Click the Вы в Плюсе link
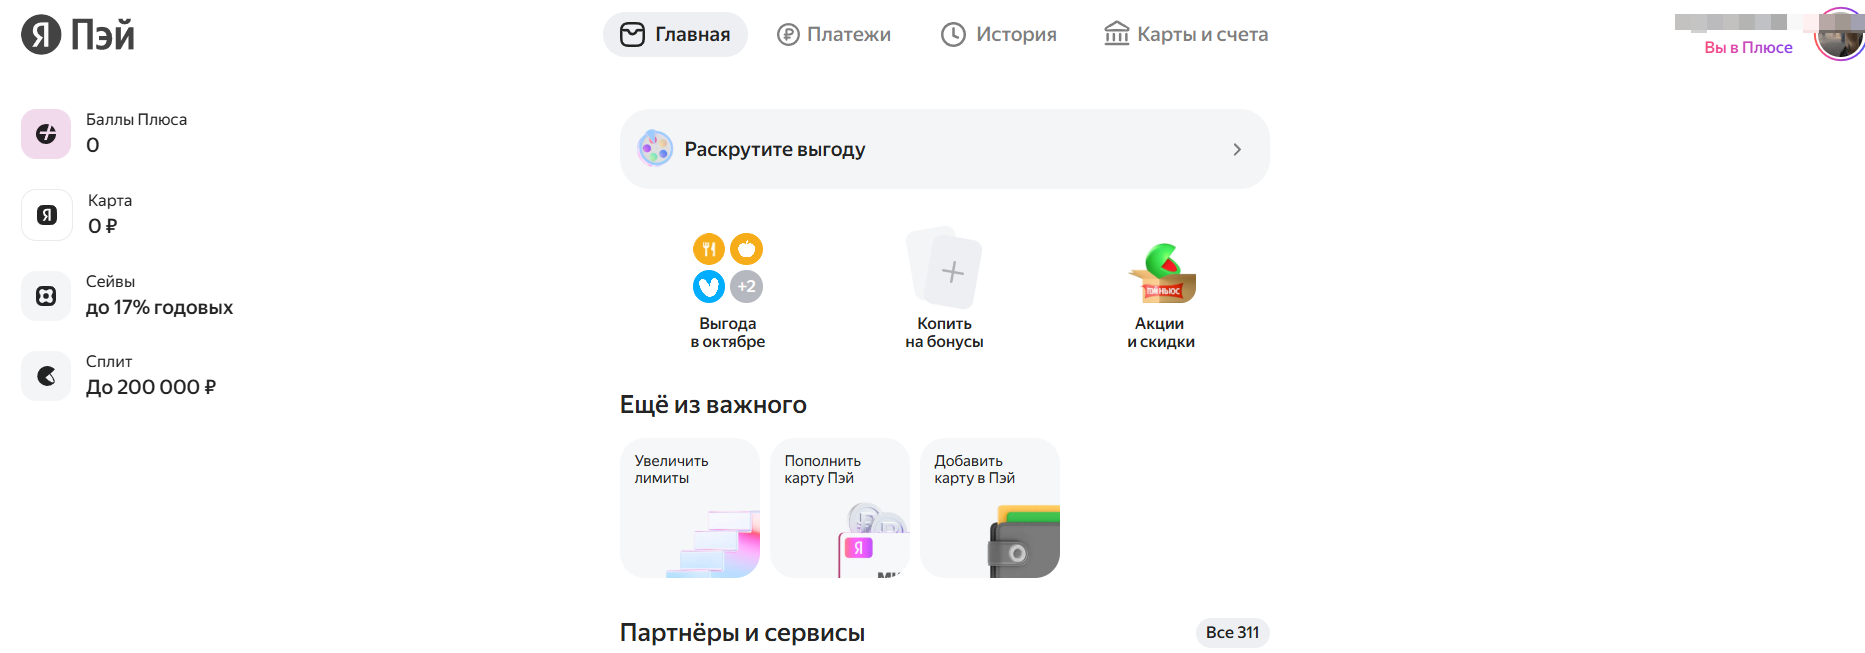Viewport: 1865px width, 653px height. (1748, 47)
